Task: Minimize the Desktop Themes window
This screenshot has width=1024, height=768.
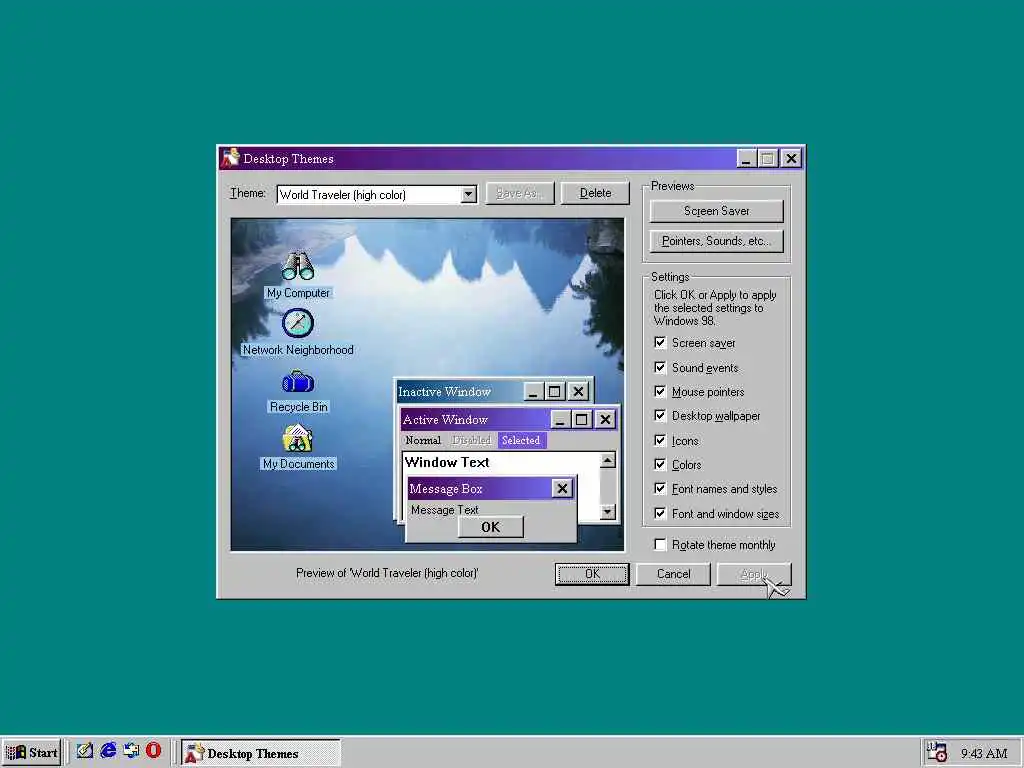Action: tap(746, 158)
